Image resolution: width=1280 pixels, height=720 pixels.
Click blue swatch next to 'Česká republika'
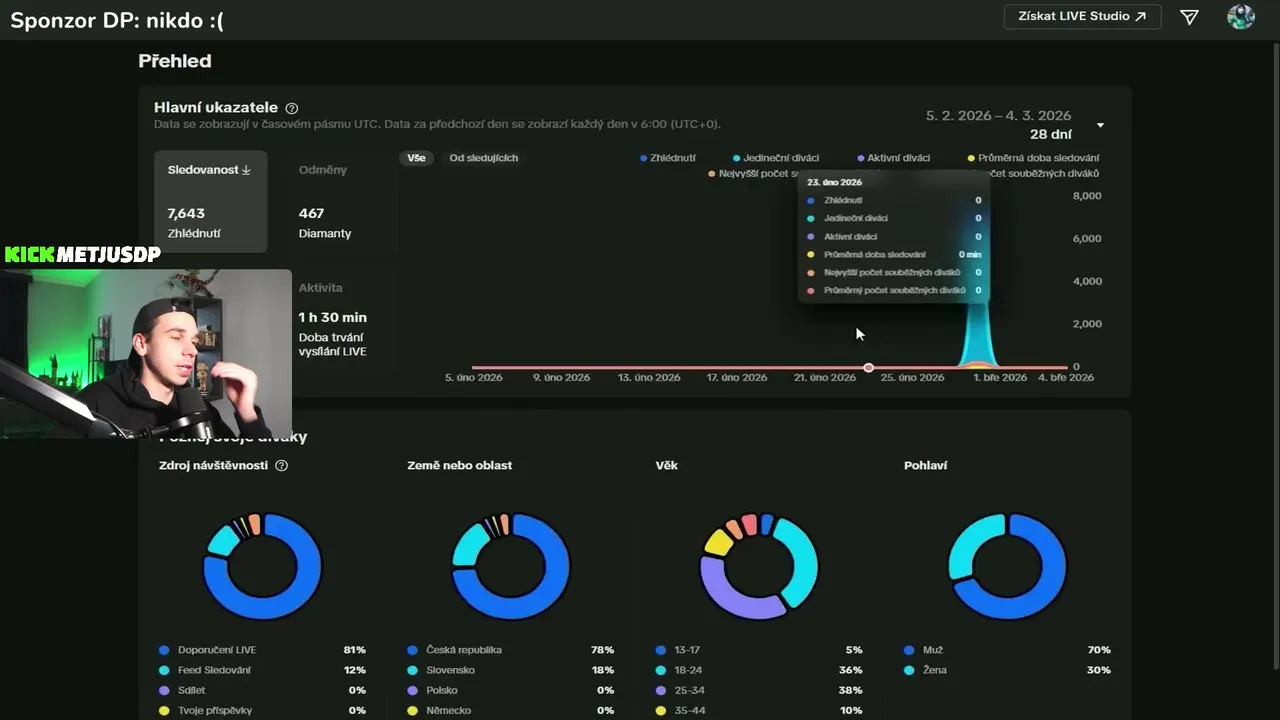point(412,650)
